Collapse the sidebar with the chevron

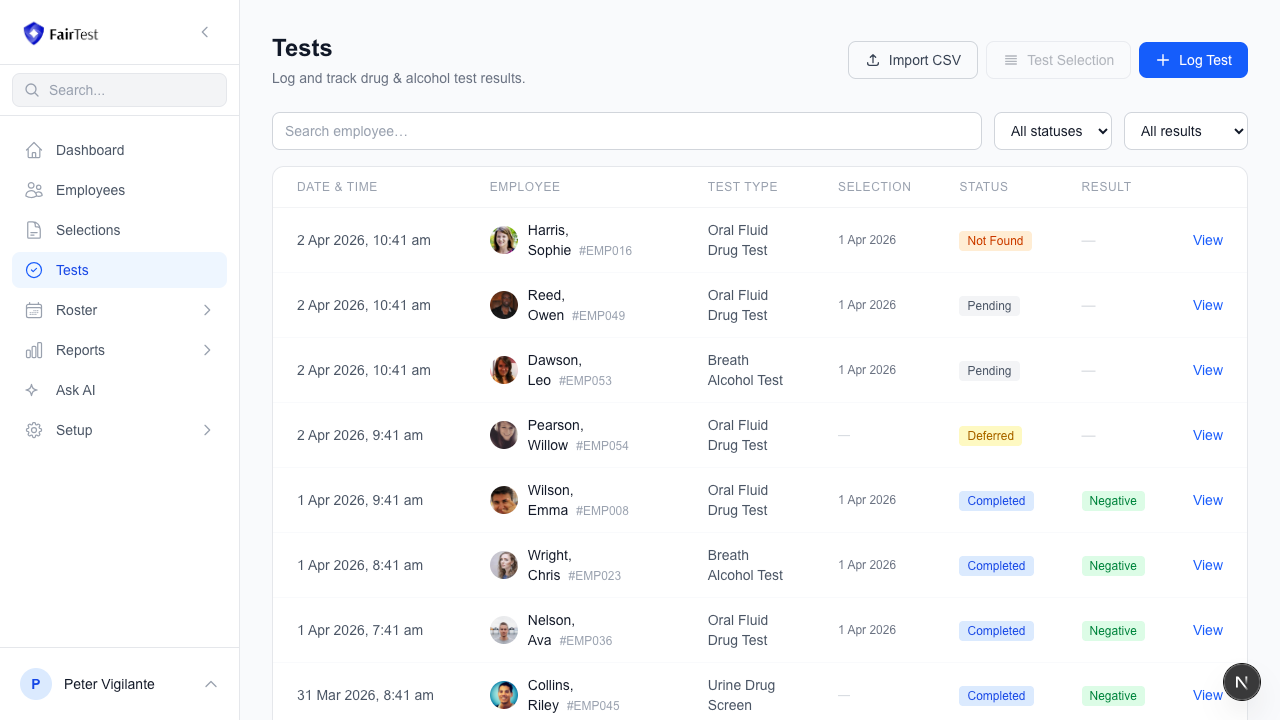(205, 32)
